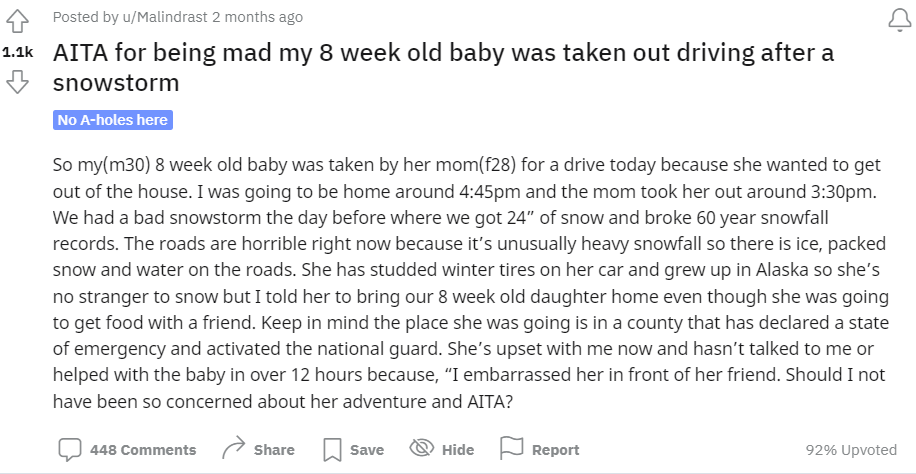This screenshot has width=916, height=474.
Task: Downvote the post with the down arrow
Action: 18,82
